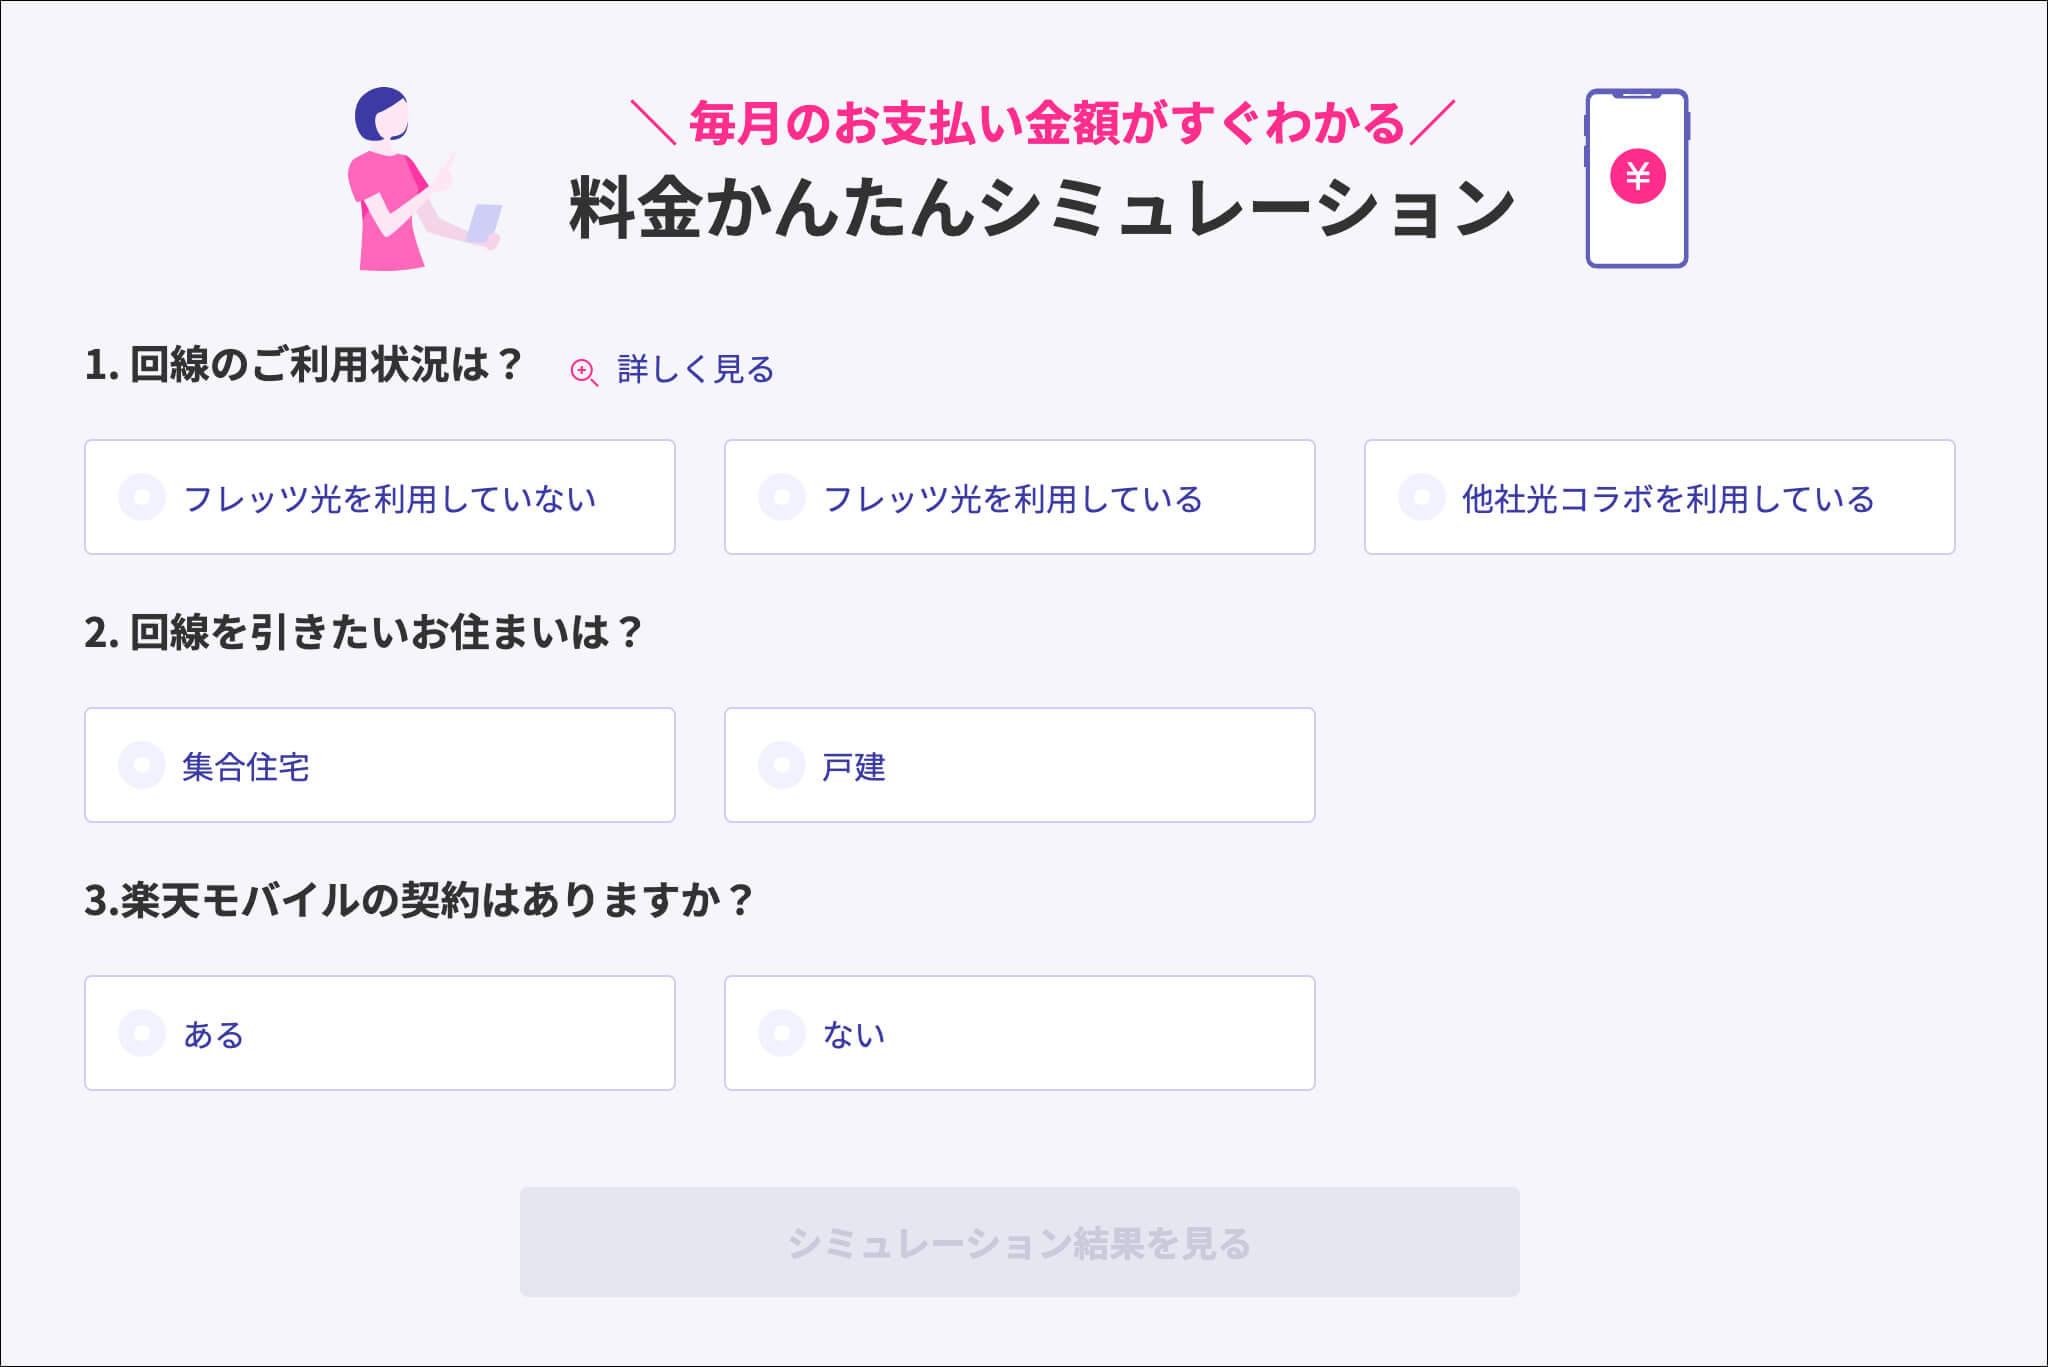Image resolution: width=2048 pixels, height=1367 pixels.
Task: Open the 詳しく見る details link
Action: 695,369
